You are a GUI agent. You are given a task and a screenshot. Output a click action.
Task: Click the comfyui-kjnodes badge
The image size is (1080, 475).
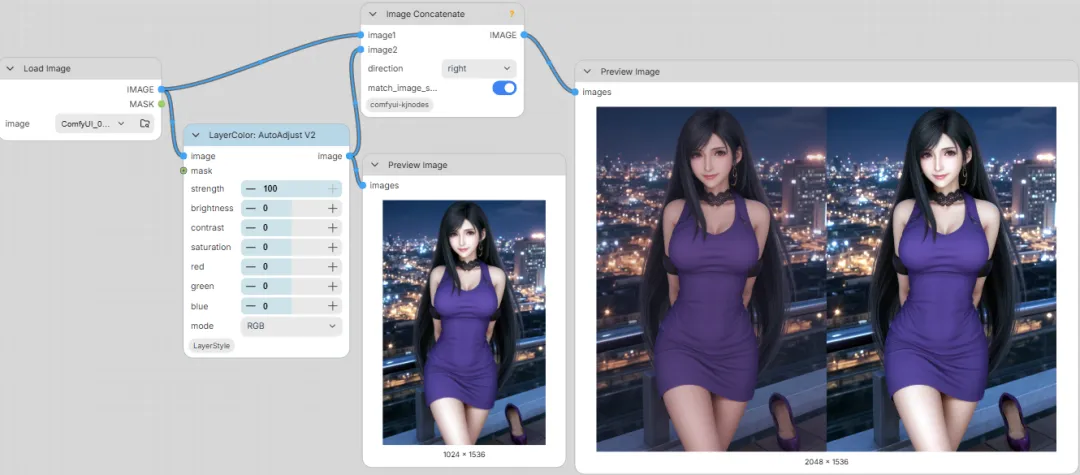point(399,105)
